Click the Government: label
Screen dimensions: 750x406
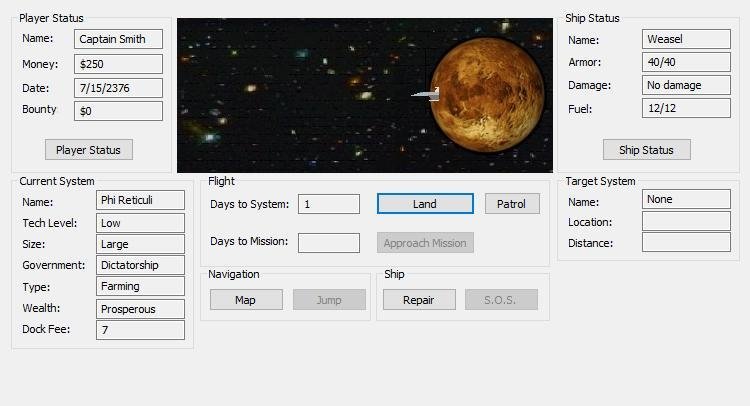[54, 265]
